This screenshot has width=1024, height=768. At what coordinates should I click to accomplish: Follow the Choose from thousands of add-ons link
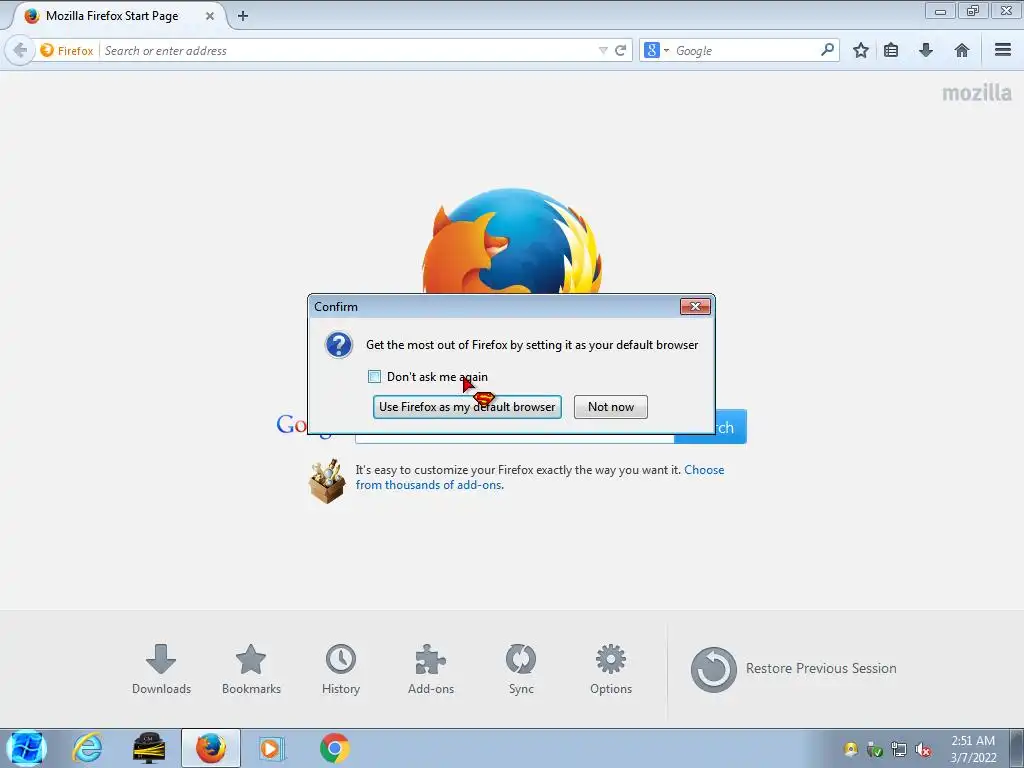point(539,477)
